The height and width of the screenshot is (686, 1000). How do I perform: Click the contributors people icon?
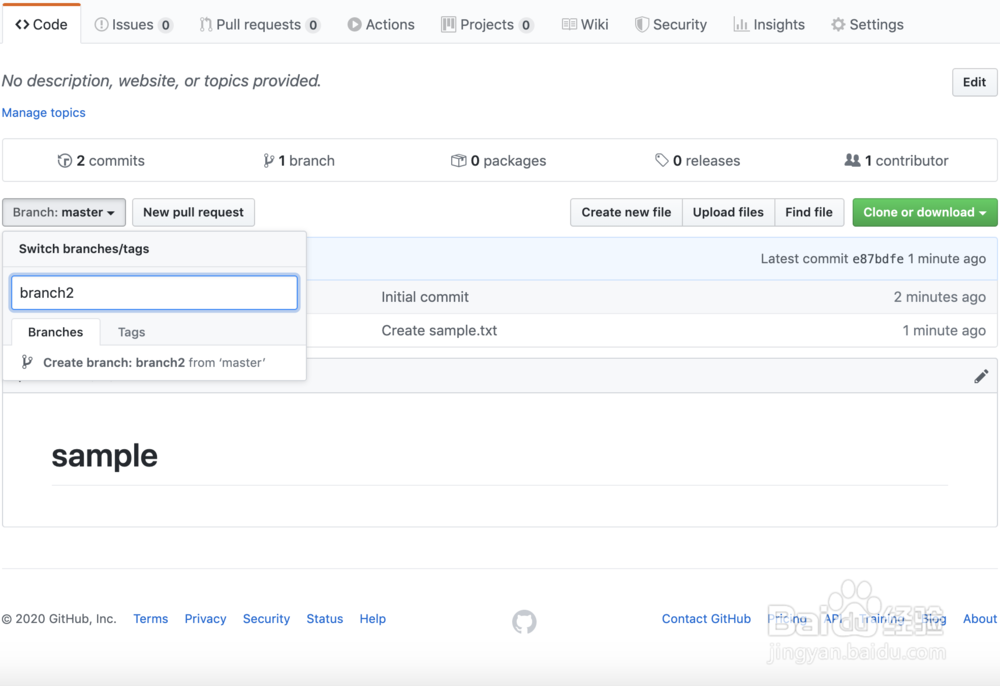click(852, 160)
